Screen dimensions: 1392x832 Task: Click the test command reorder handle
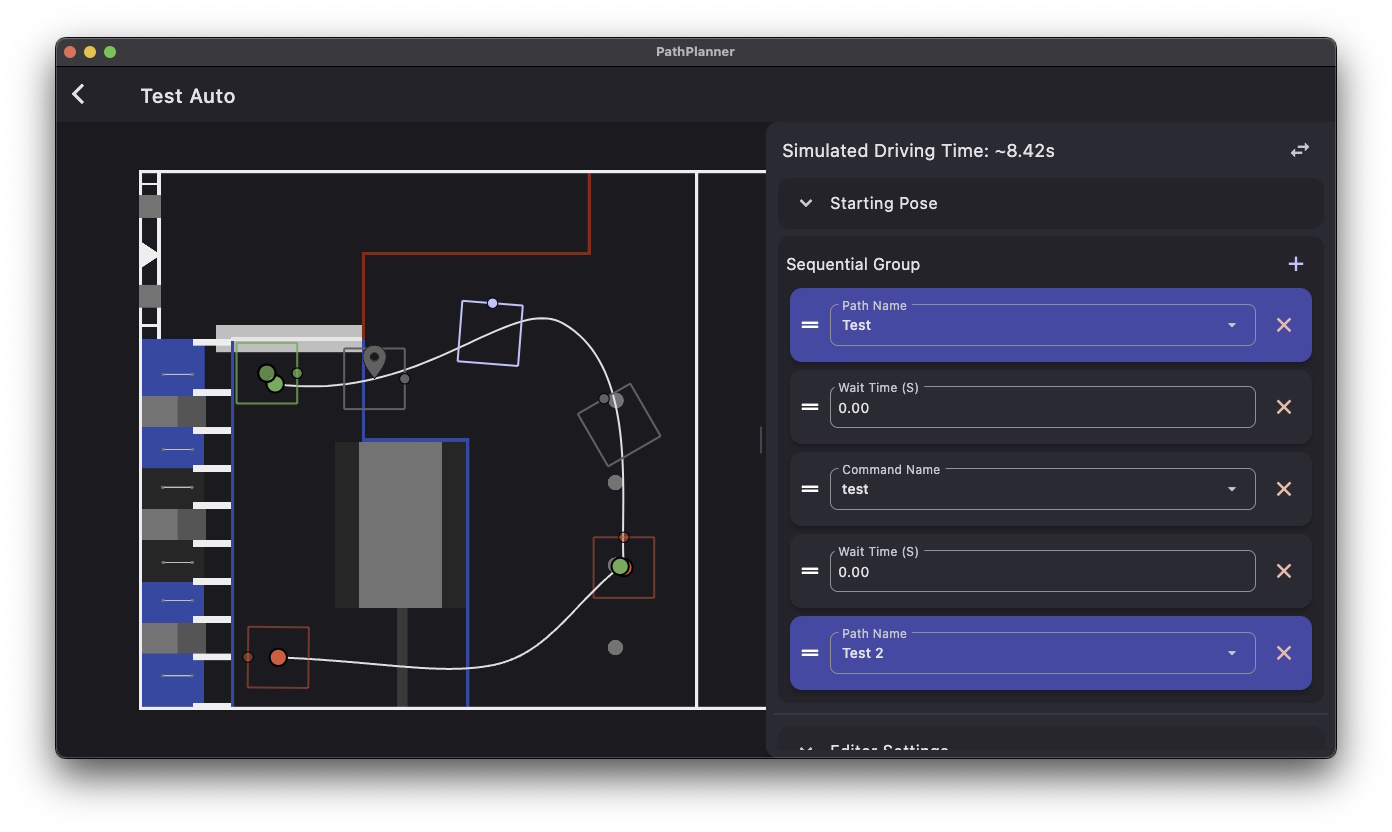click(810, 489)
